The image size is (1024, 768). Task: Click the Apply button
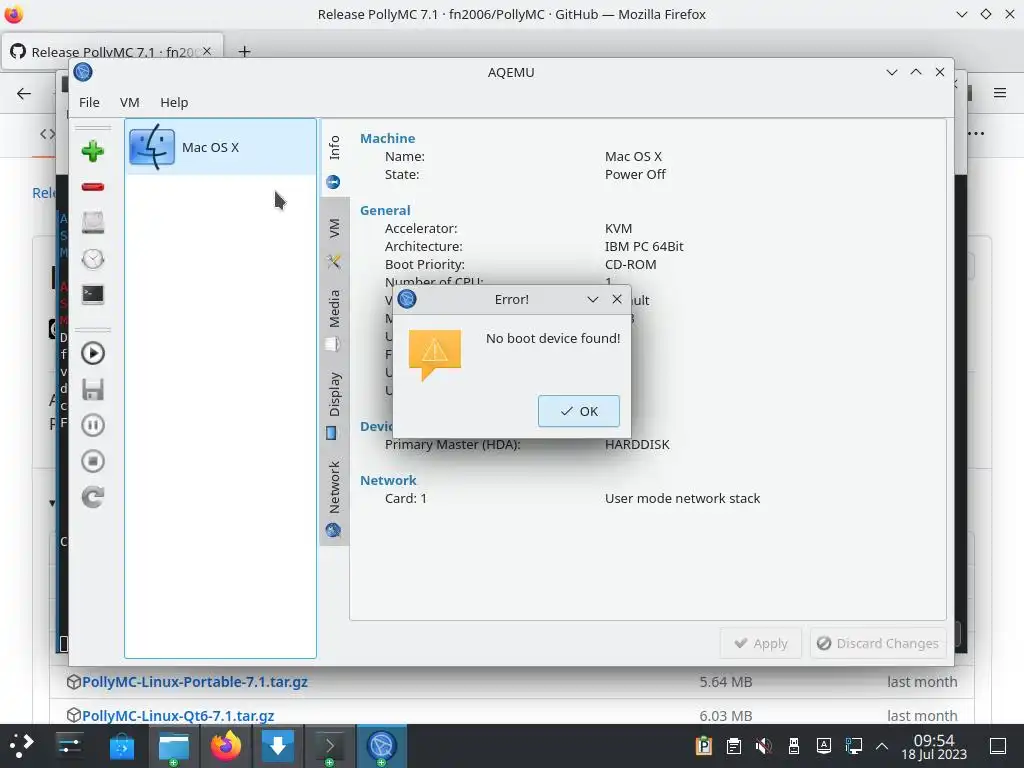tap(761, 643)
